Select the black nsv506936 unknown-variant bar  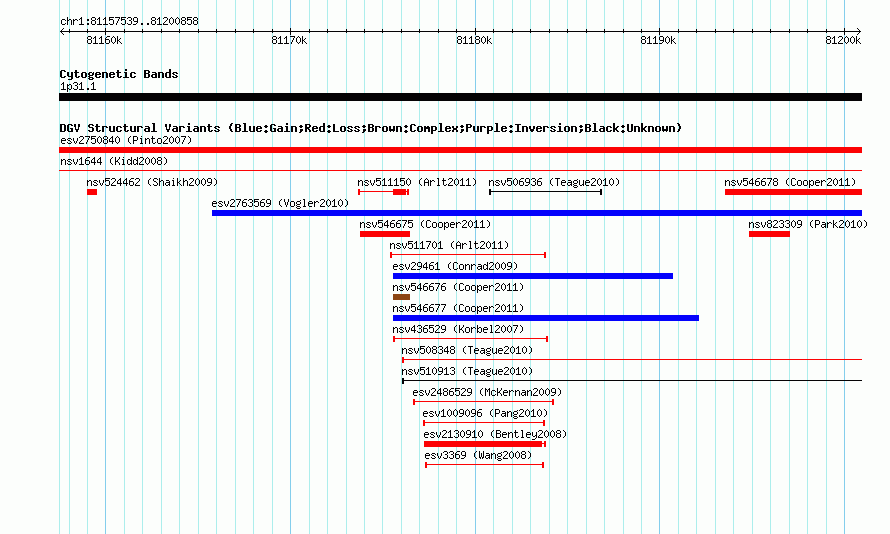coord(545,192)
